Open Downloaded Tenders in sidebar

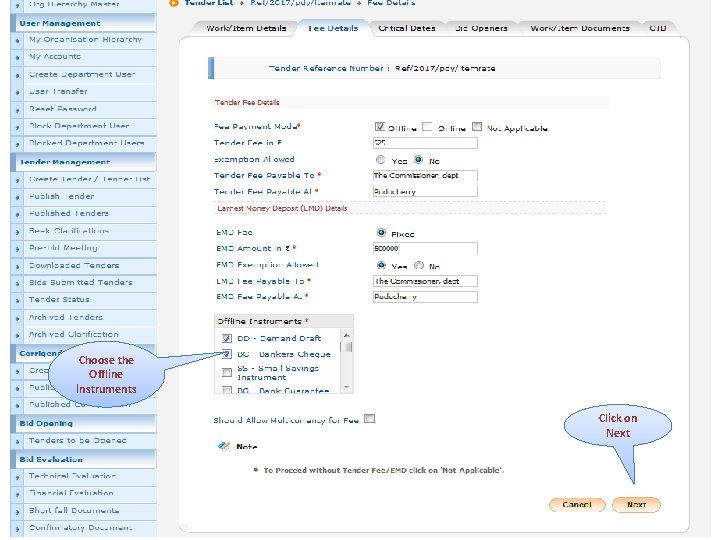74,265
